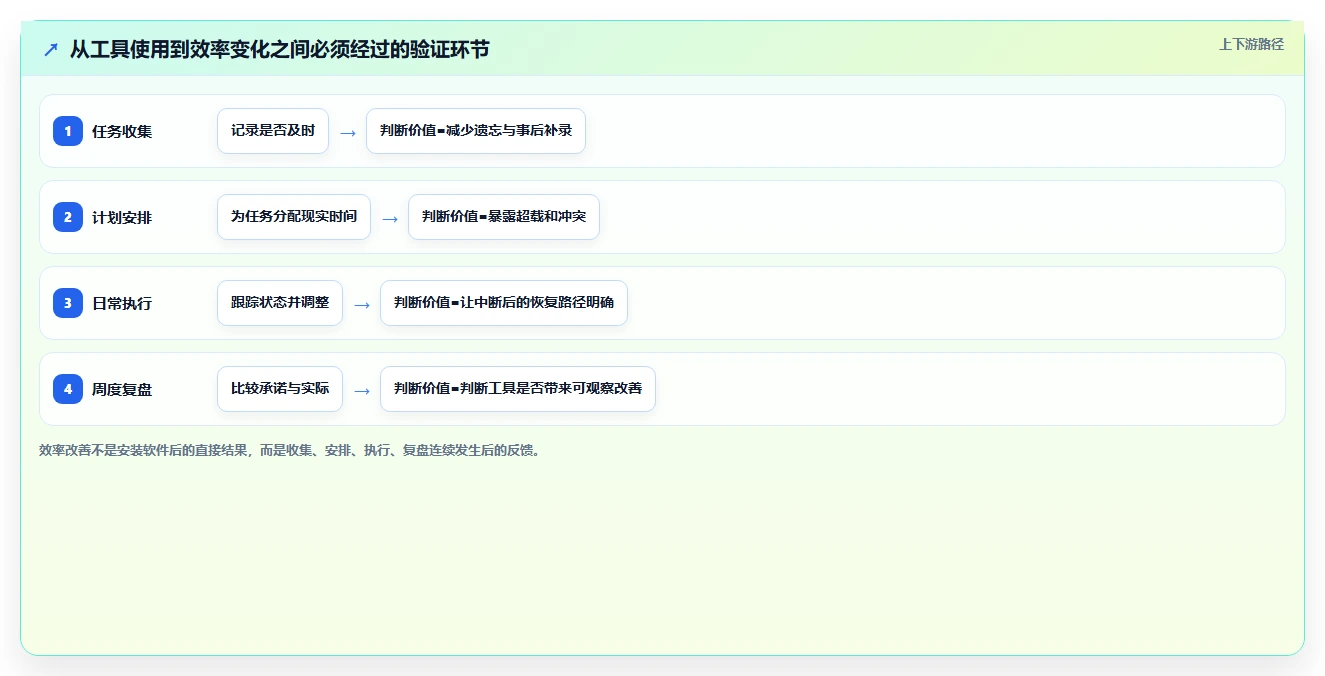Click the title 从工具使用到效率变化之间必须经过的验证环节
Image resolution: width=1325 pixels, height=676 pixels.
(x=280, y=49)
